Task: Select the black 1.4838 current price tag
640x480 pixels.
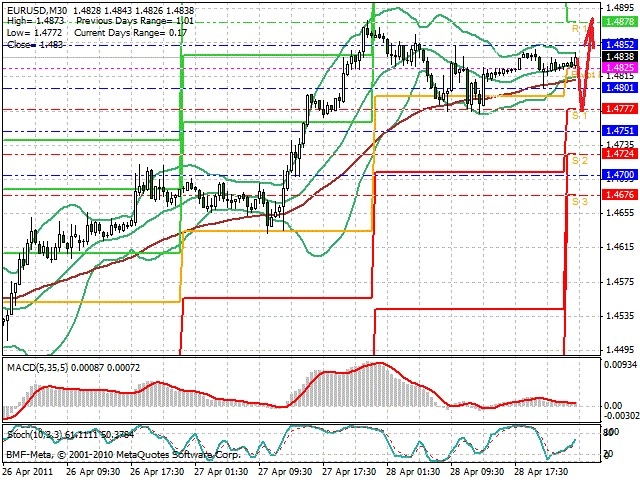Action: [x=620, y=57]
